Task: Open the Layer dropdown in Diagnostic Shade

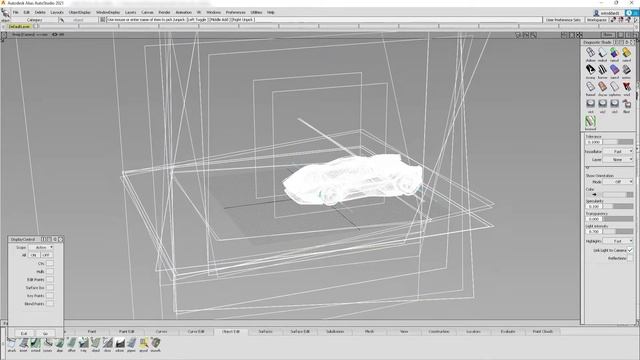Action: [x=618, y=160]
